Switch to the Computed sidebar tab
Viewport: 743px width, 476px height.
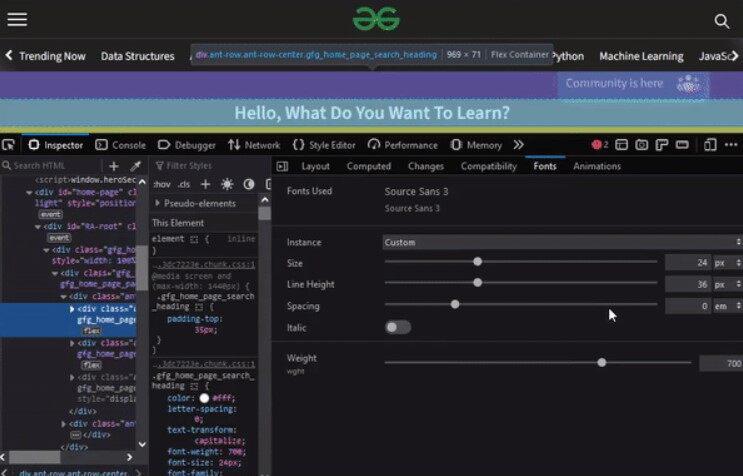tap(369, 166)
